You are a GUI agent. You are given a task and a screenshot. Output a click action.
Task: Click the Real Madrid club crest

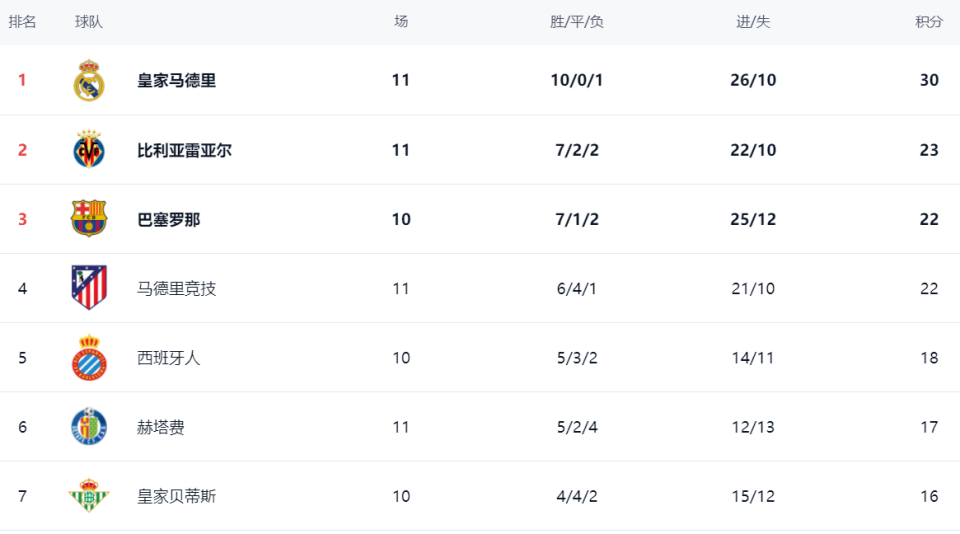89,80
